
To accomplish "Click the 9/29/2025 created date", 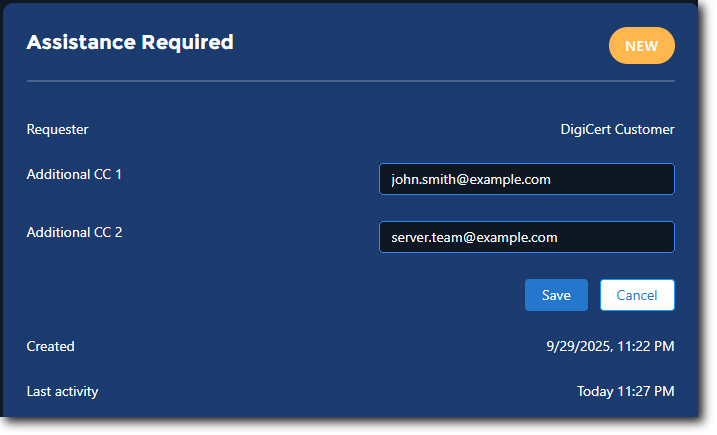I will click(x=576, y=346).
